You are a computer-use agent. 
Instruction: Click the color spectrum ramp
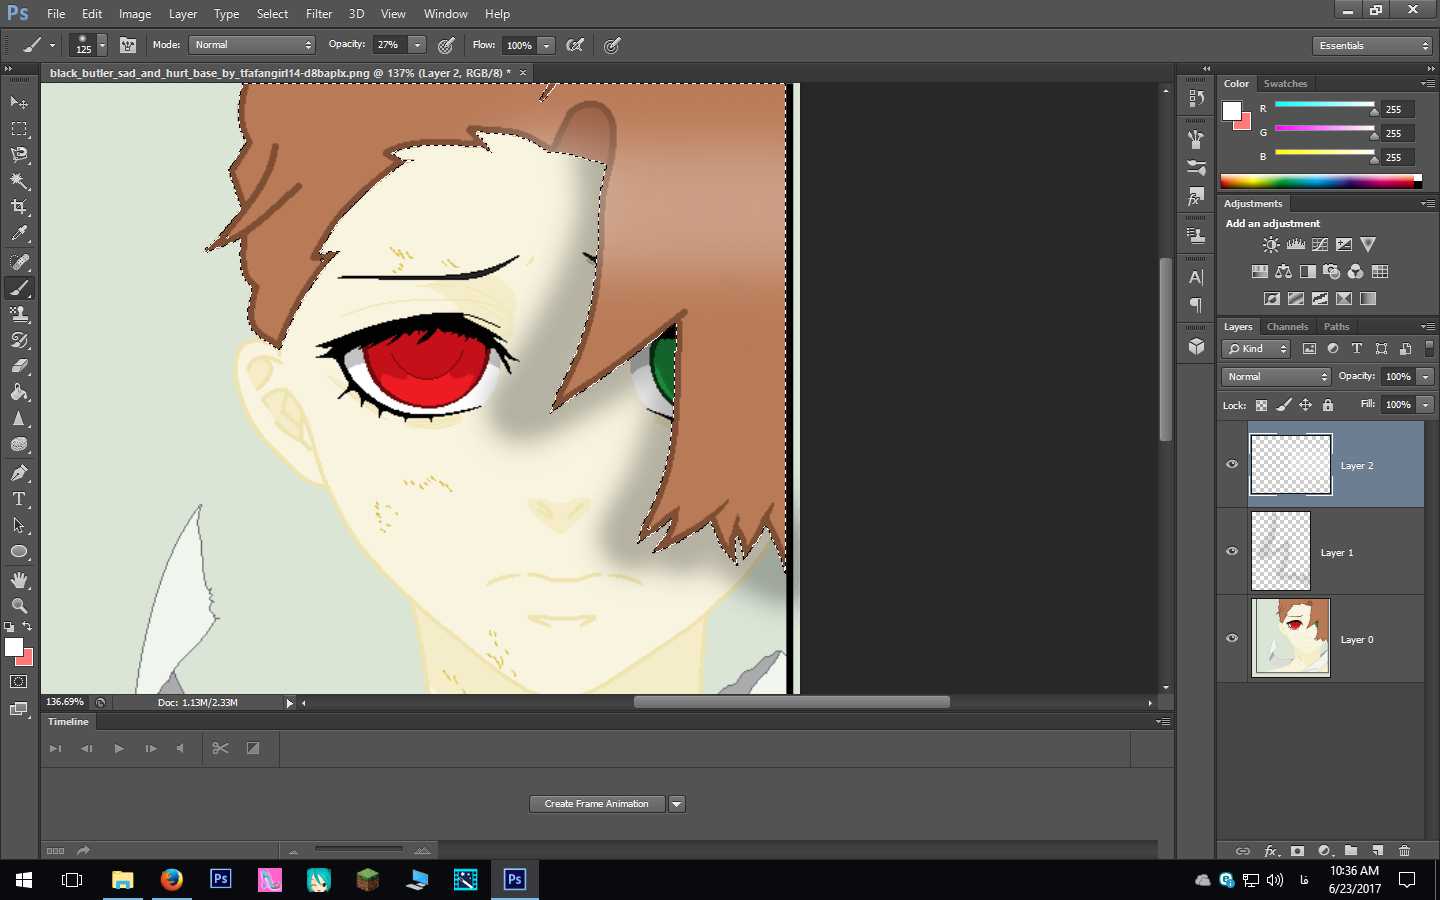[1320, 181]
